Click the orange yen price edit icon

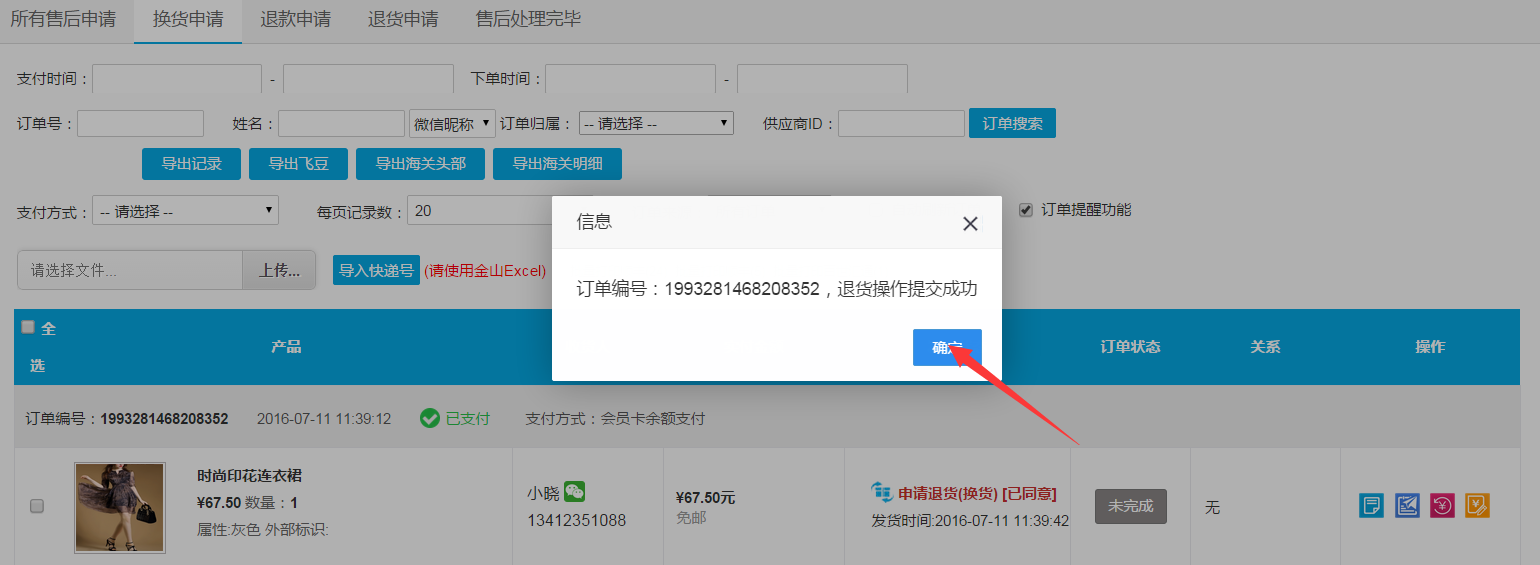[x=1477, y=506]
